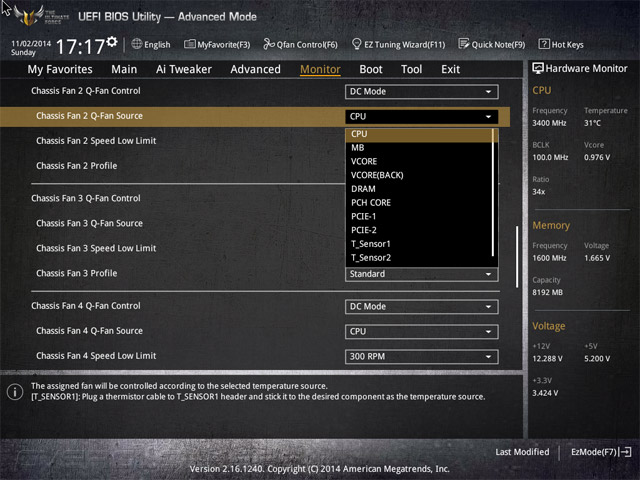
Task: Click the Hardware Monitor display icon
Action: coord(538,69)
